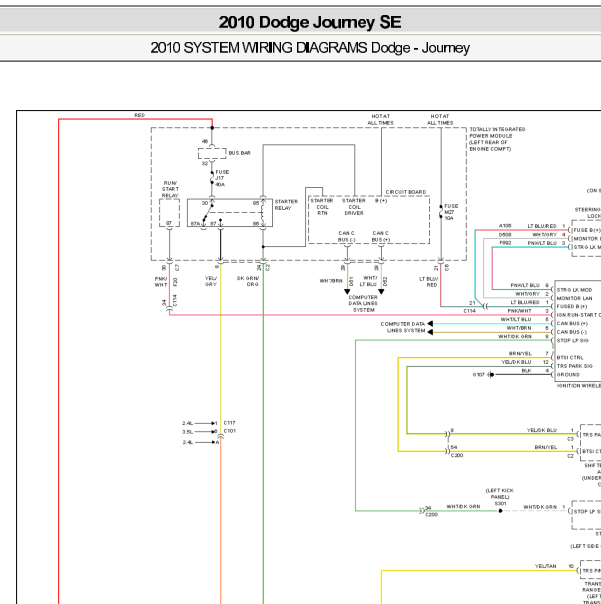Screen dimensions: 601x604
Task: Click the "A106" circuit code
Action: (x=505, y=226)
